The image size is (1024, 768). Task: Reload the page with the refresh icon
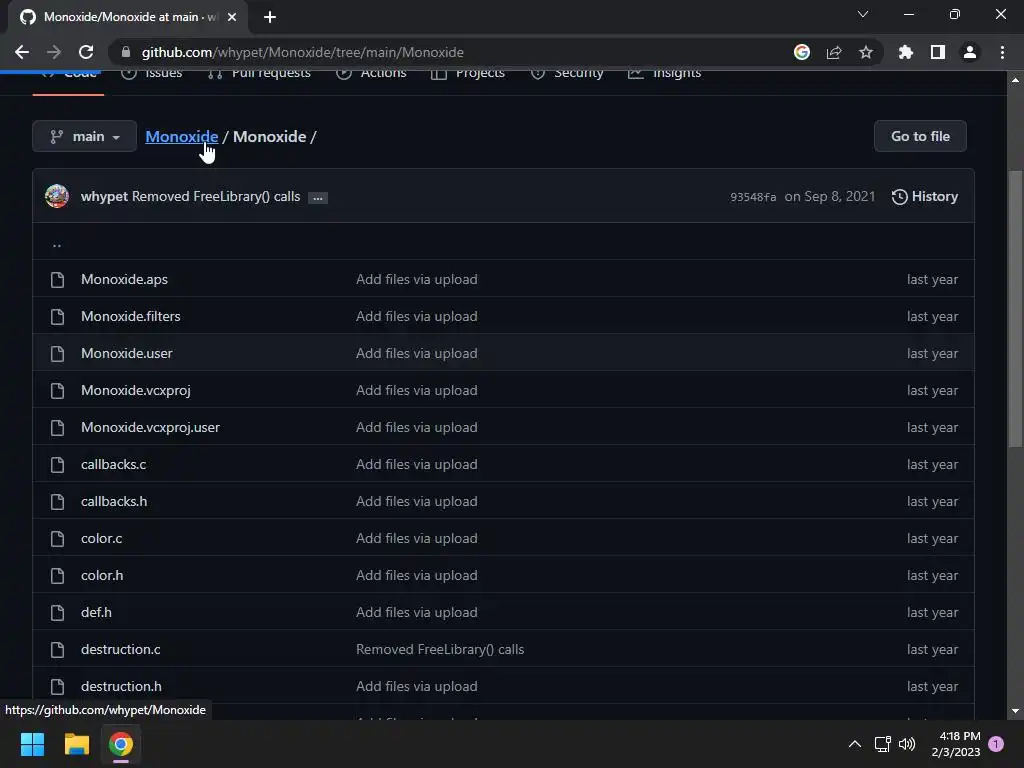click(x=86, y=52)
